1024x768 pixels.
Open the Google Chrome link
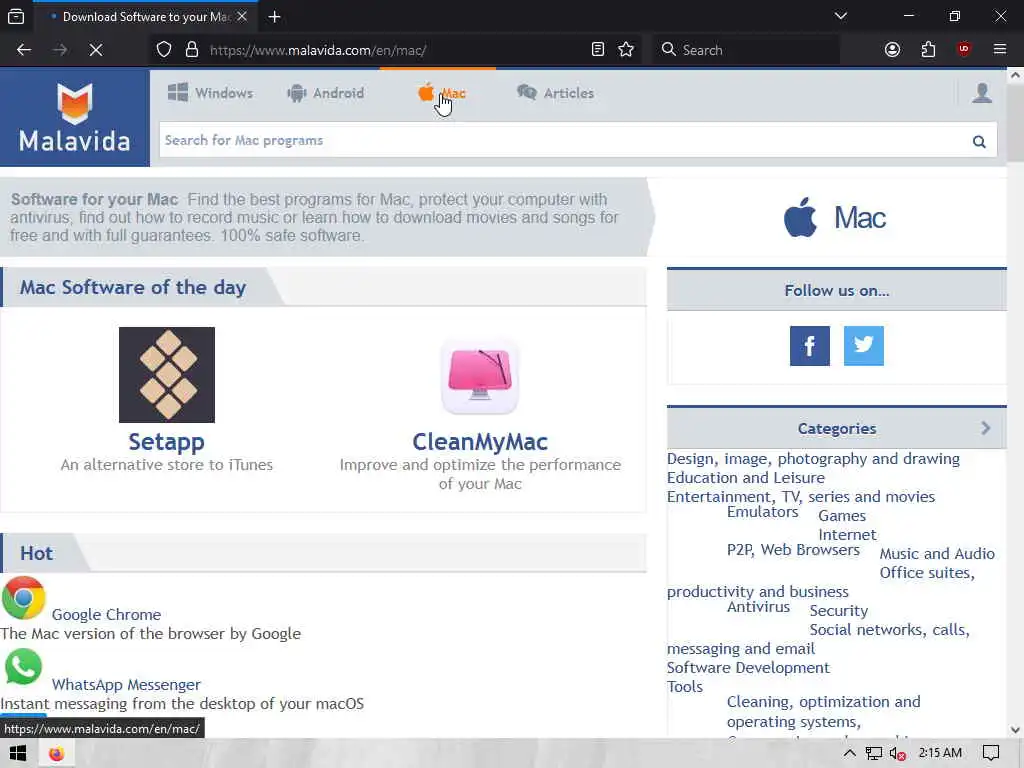(106, 615)
